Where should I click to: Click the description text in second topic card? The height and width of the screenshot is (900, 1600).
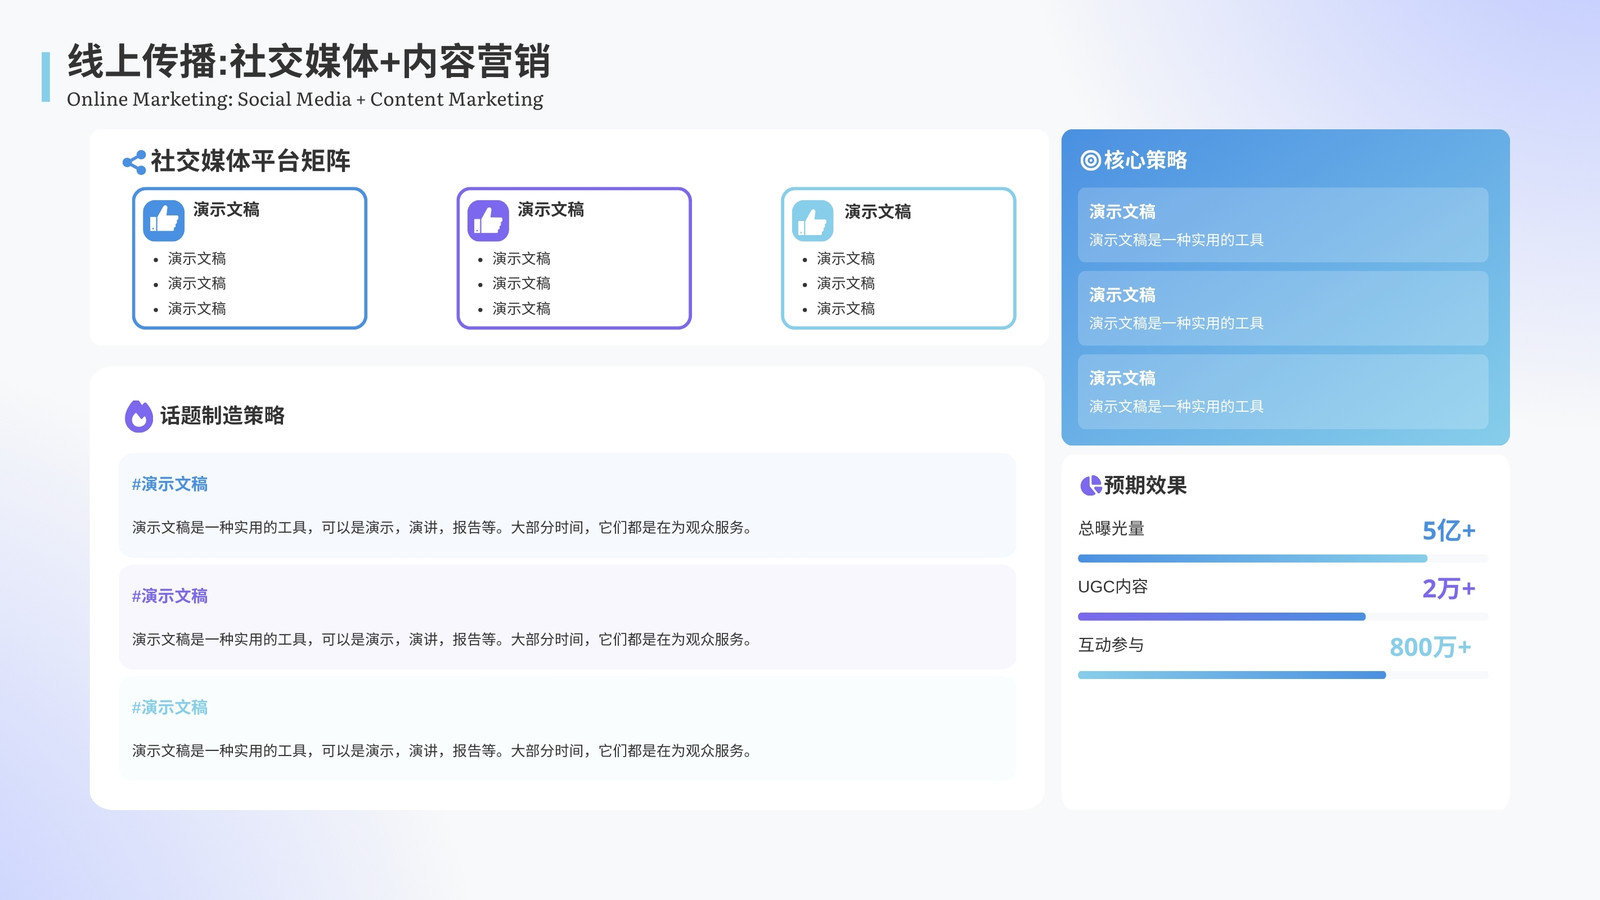click(442, 639)
